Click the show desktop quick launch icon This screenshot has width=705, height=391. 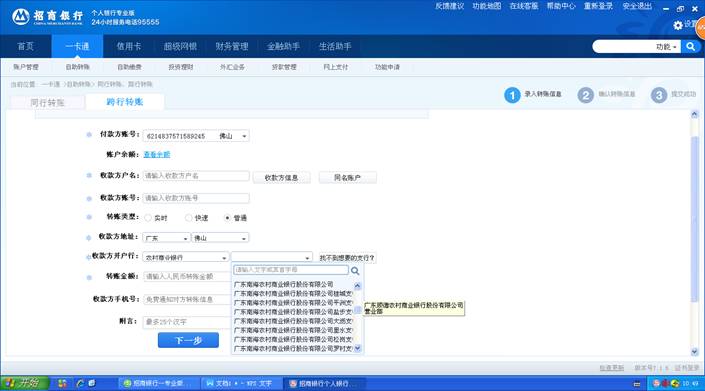click(x=92, y=383)
